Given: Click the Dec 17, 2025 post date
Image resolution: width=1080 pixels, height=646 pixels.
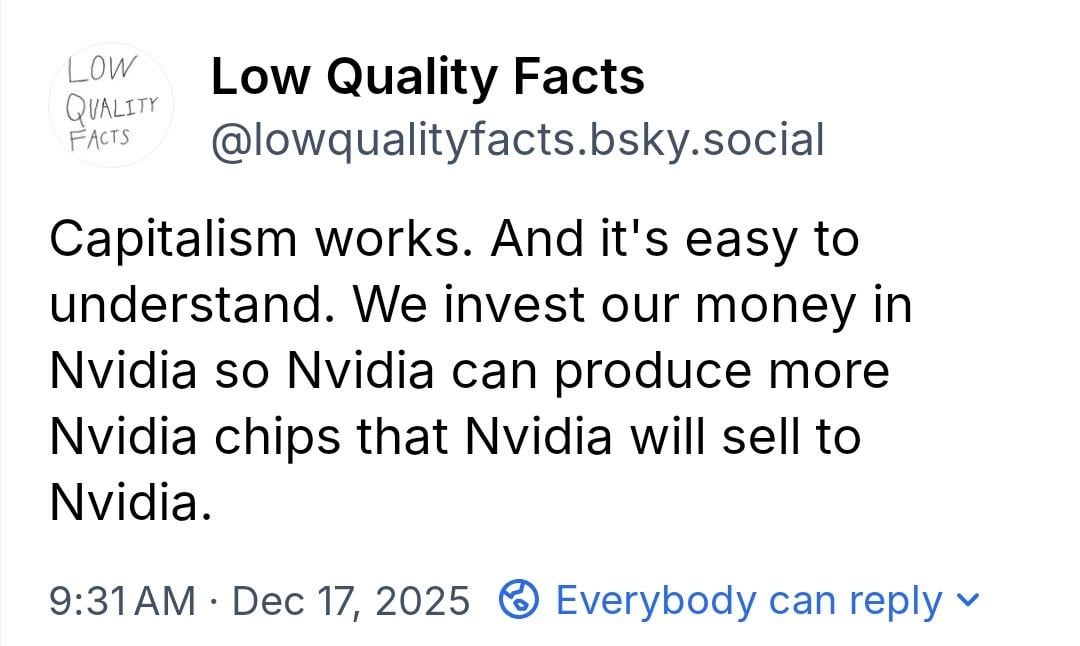Looking at the screenshot, I should 350,600.
